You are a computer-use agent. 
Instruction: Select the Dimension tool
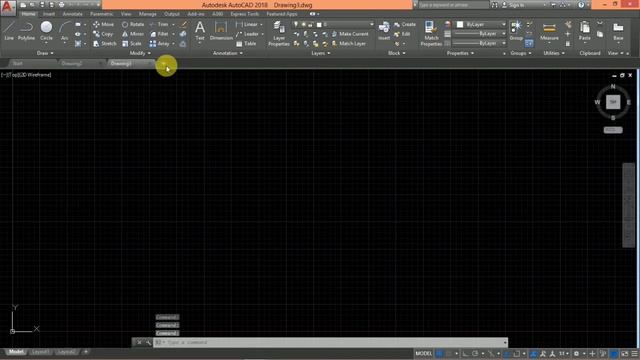click(x=221, y=31)
